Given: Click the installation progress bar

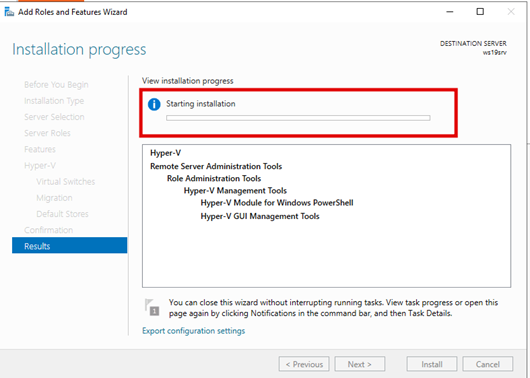Looking at the screenshot, I should point(298,118).
